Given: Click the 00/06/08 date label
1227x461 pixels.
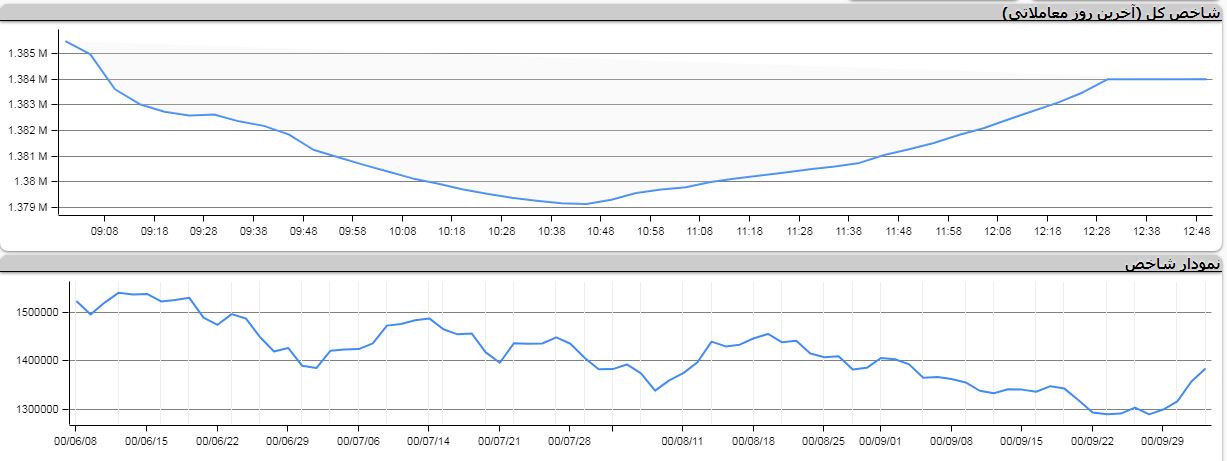Looking at the screenshot, I should pyautogui.click(x=76, y=439).
